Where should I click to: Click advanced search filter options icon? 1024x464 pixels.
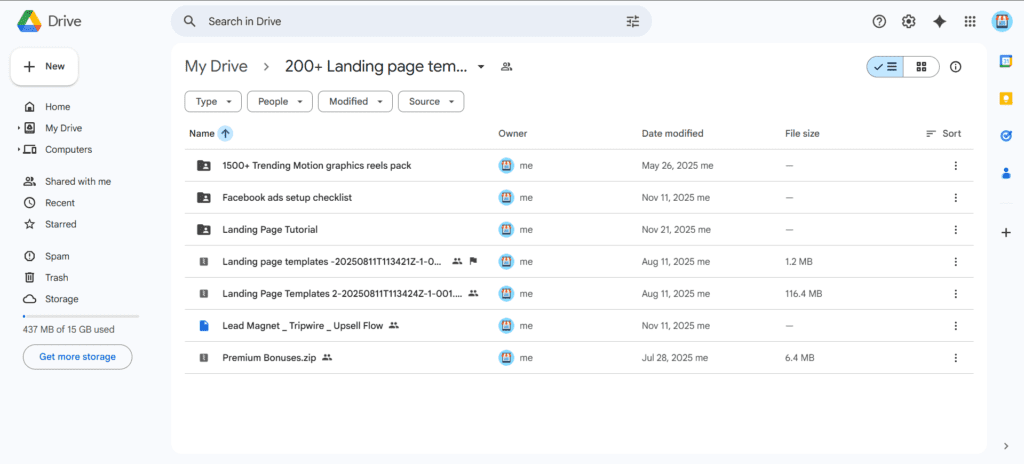click(632, 21)
